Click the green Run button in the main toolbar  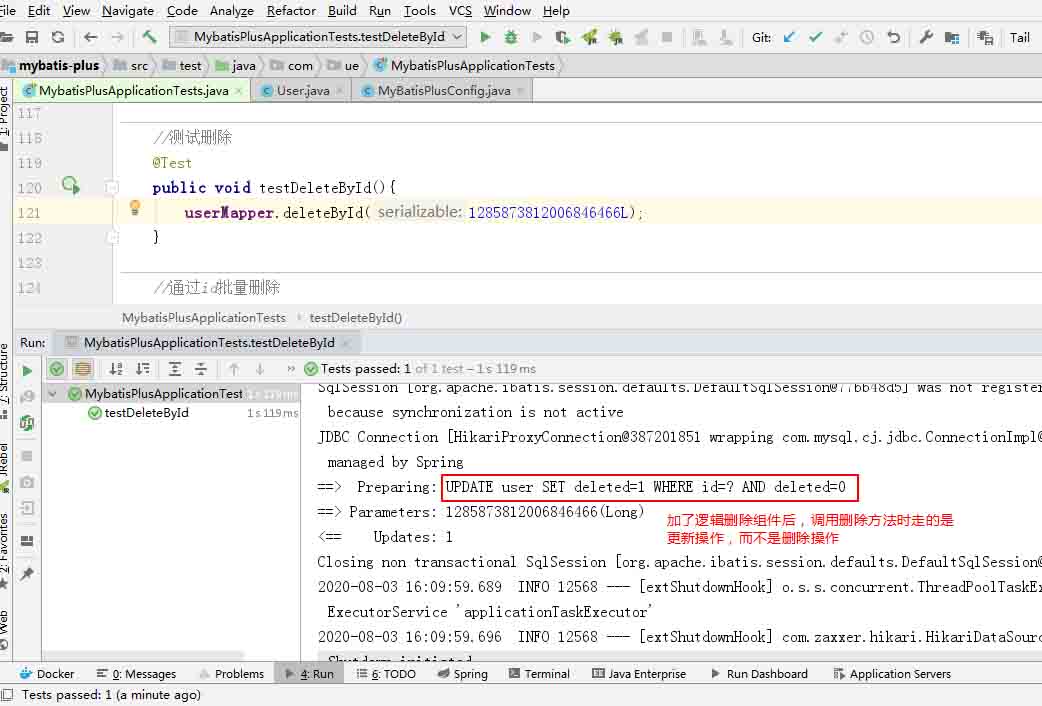[x=485, y=37]
